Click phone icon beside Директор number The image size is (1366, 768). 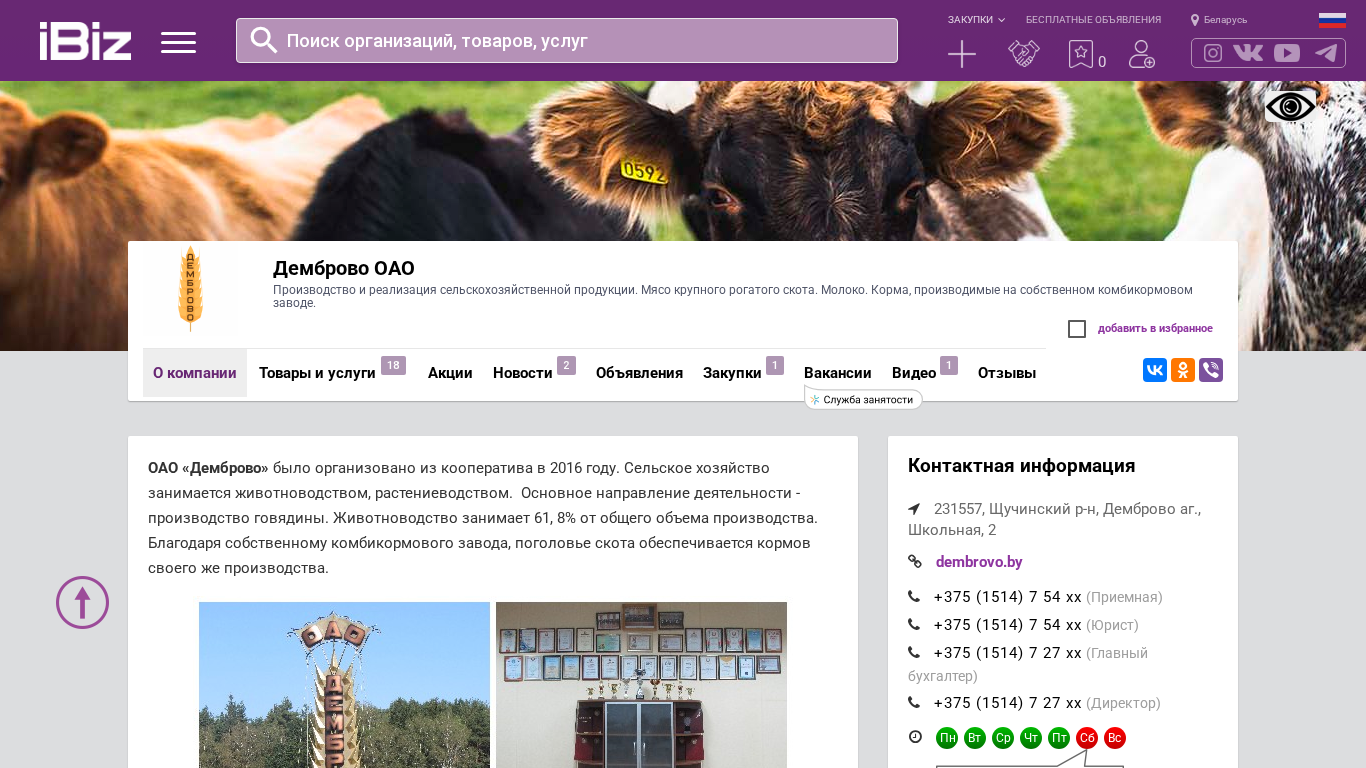point(914,703)
